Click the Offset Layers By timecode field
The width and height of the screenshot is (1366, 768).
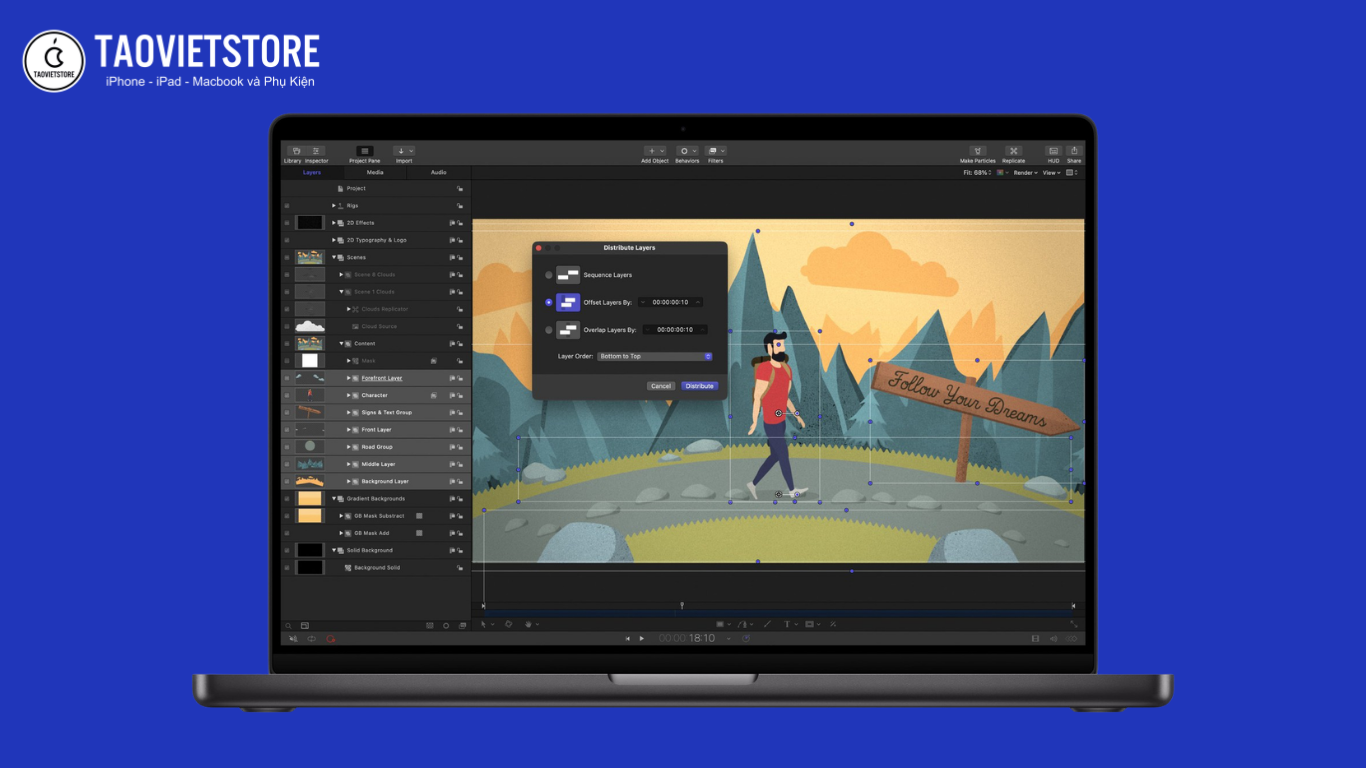click(671, 302)
